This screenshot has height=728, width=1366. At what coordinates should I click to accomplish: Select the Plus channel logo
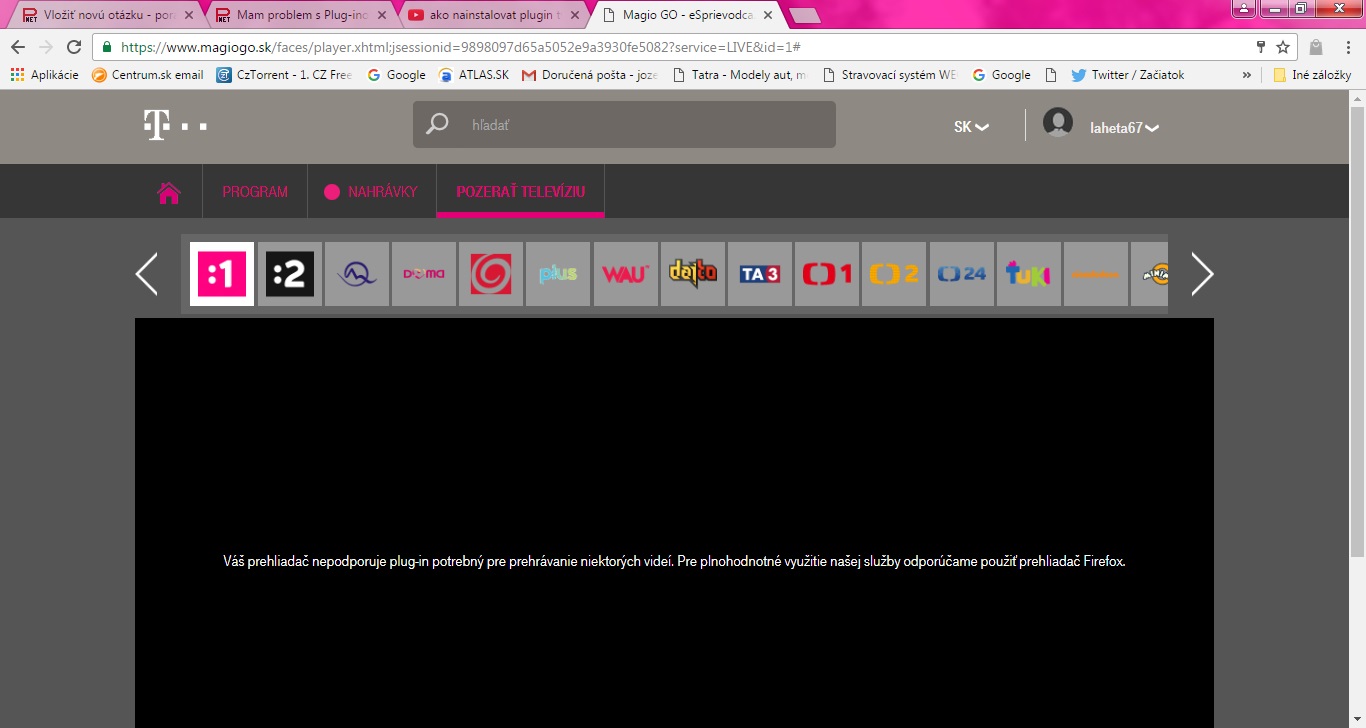557,274
